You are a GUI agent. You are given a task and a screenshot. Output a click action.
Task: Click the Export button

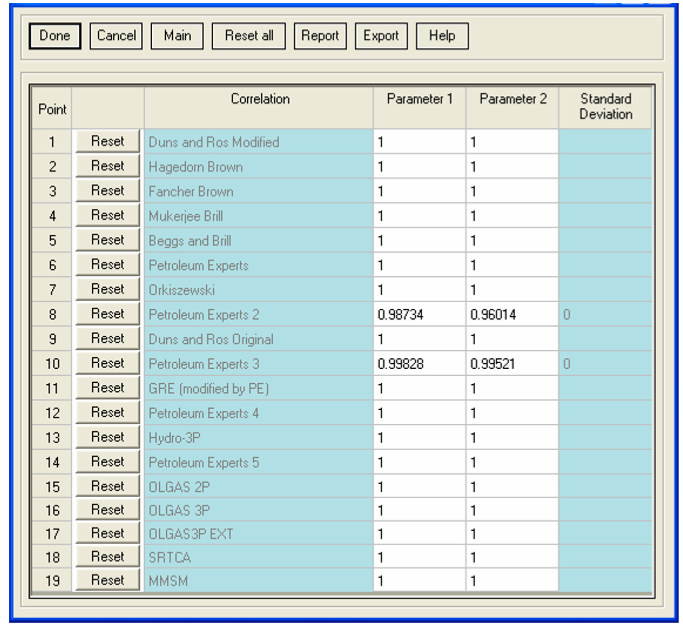click(381, 36)
